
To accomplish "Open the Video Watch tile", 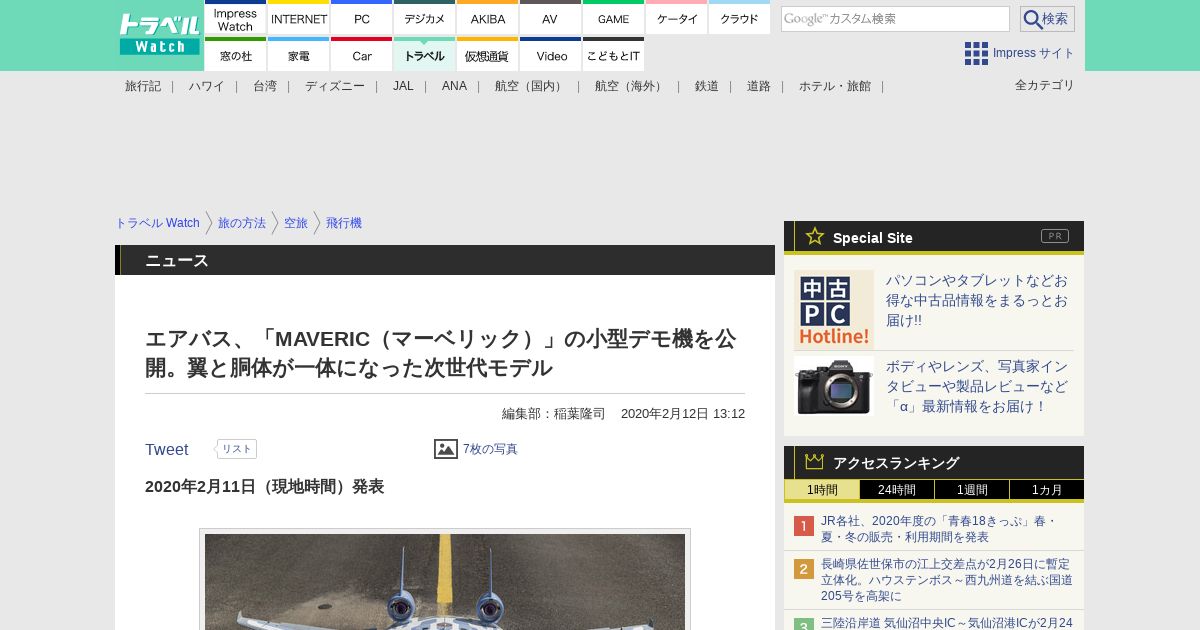I will pos(551,55).
